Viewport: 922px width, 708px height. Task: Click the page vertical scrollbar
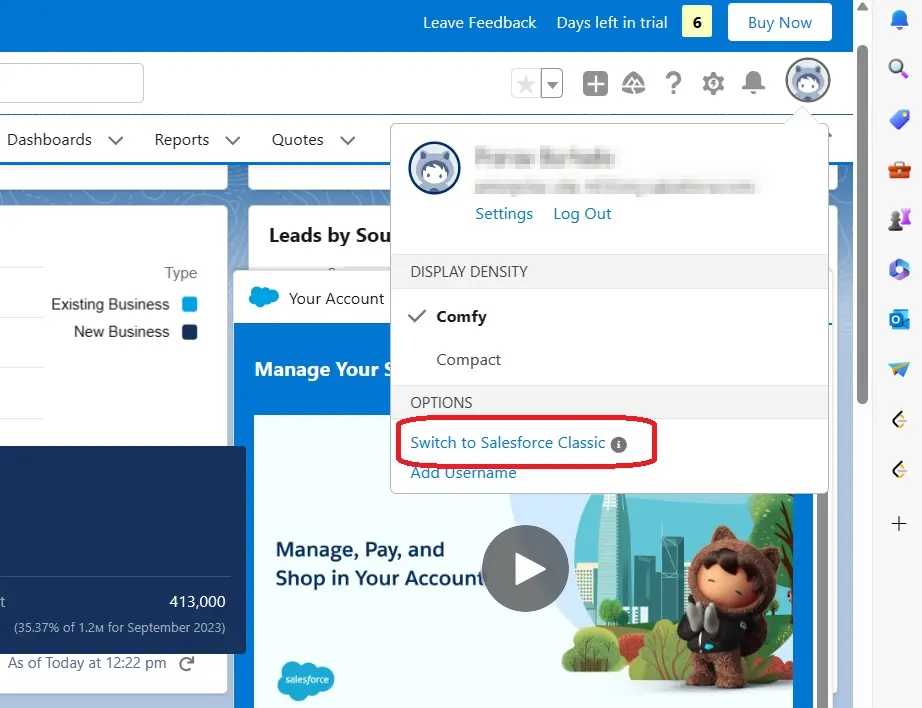[862, 225]
